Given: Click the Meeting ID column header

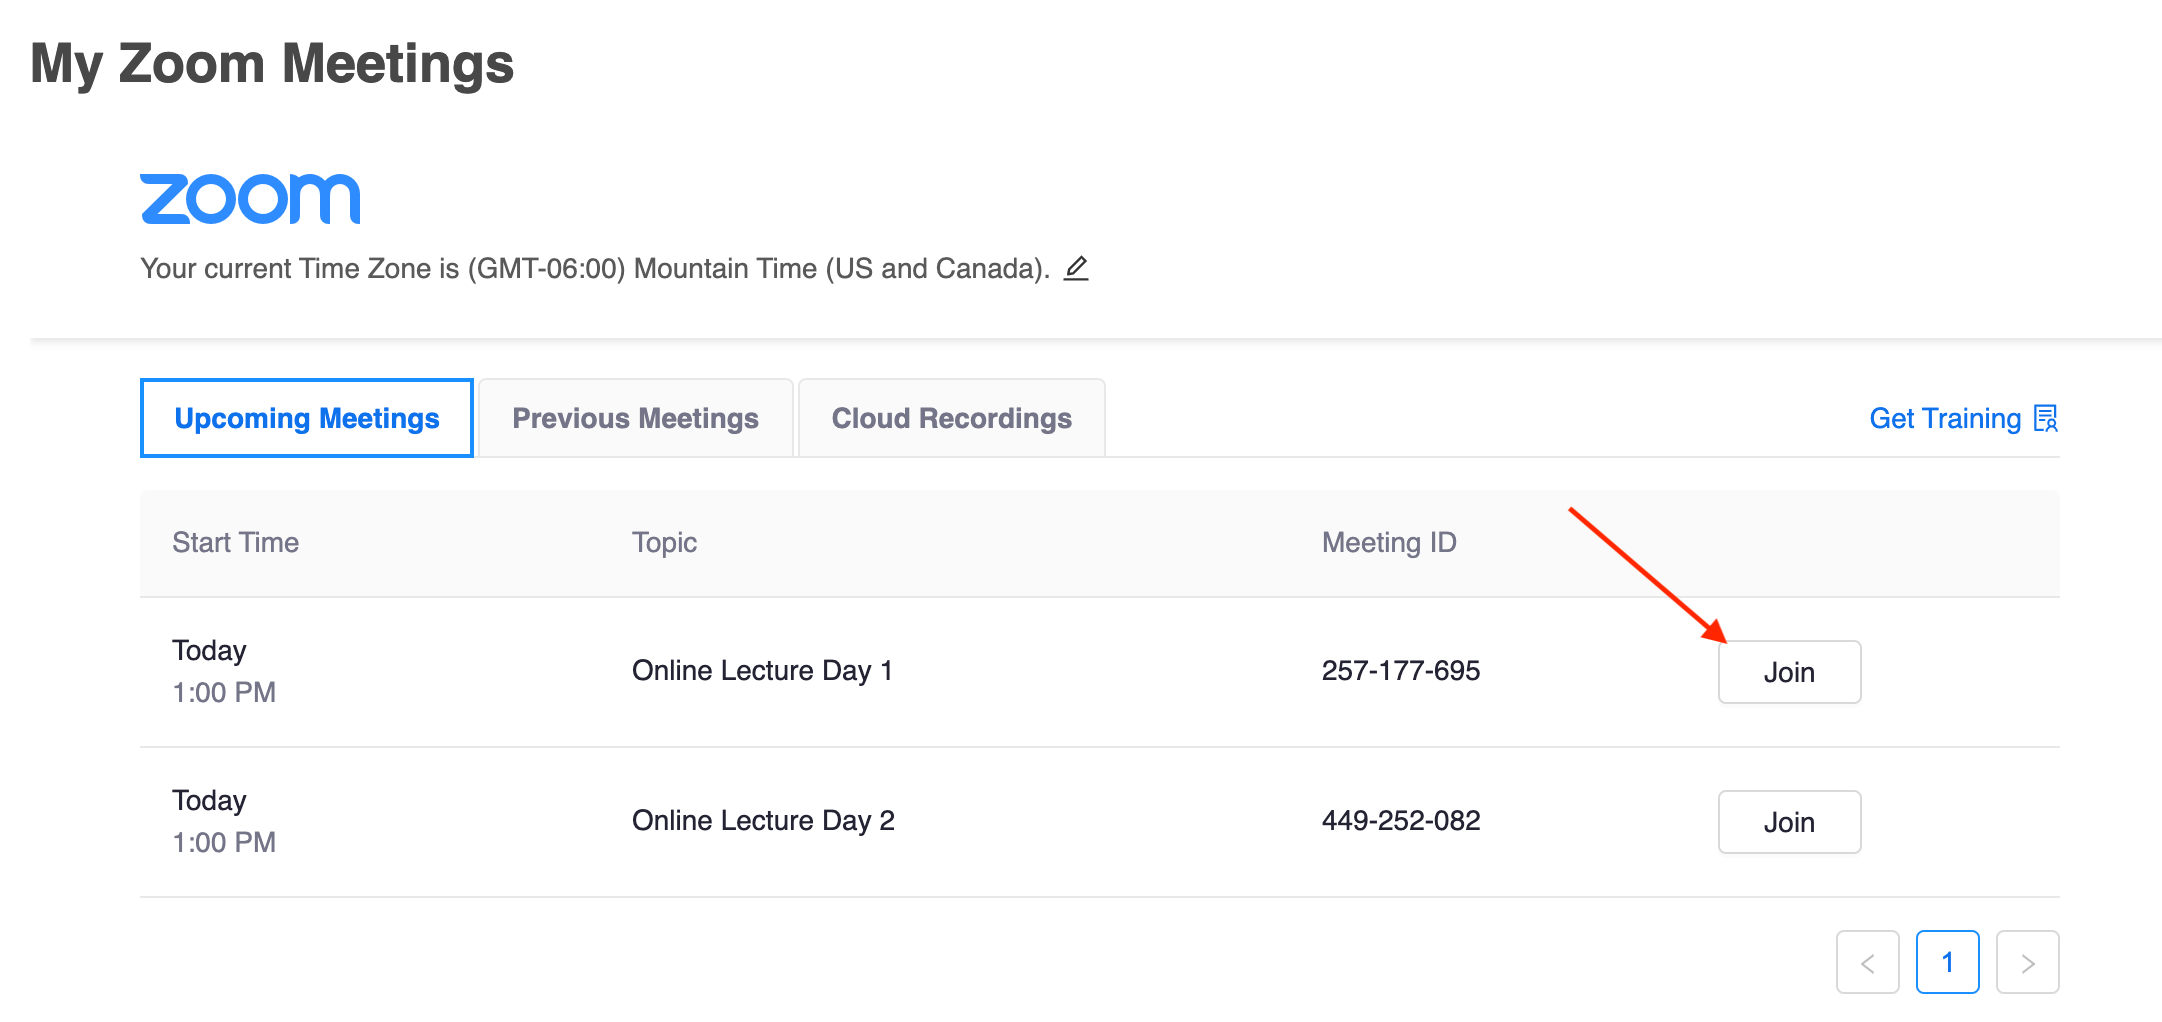Looking at the screenshot, I should tap(1389, 543).
